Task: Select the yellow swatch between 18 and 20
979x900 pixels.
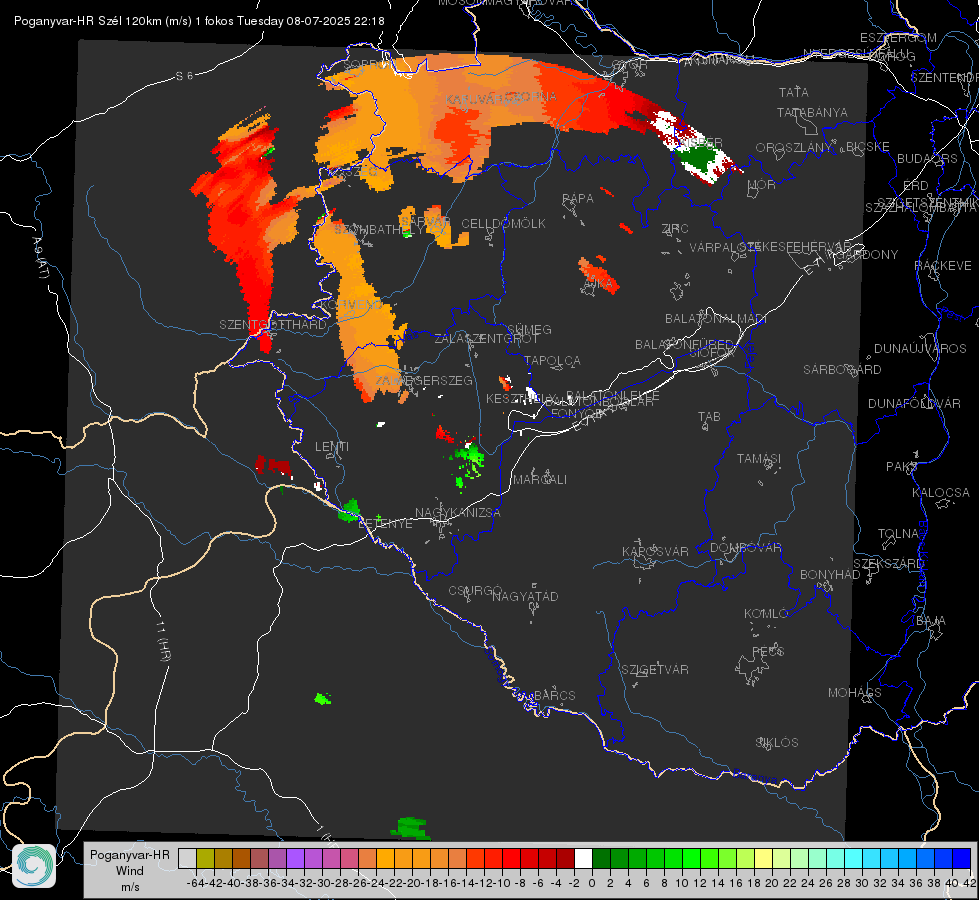Action: (764, 858)
